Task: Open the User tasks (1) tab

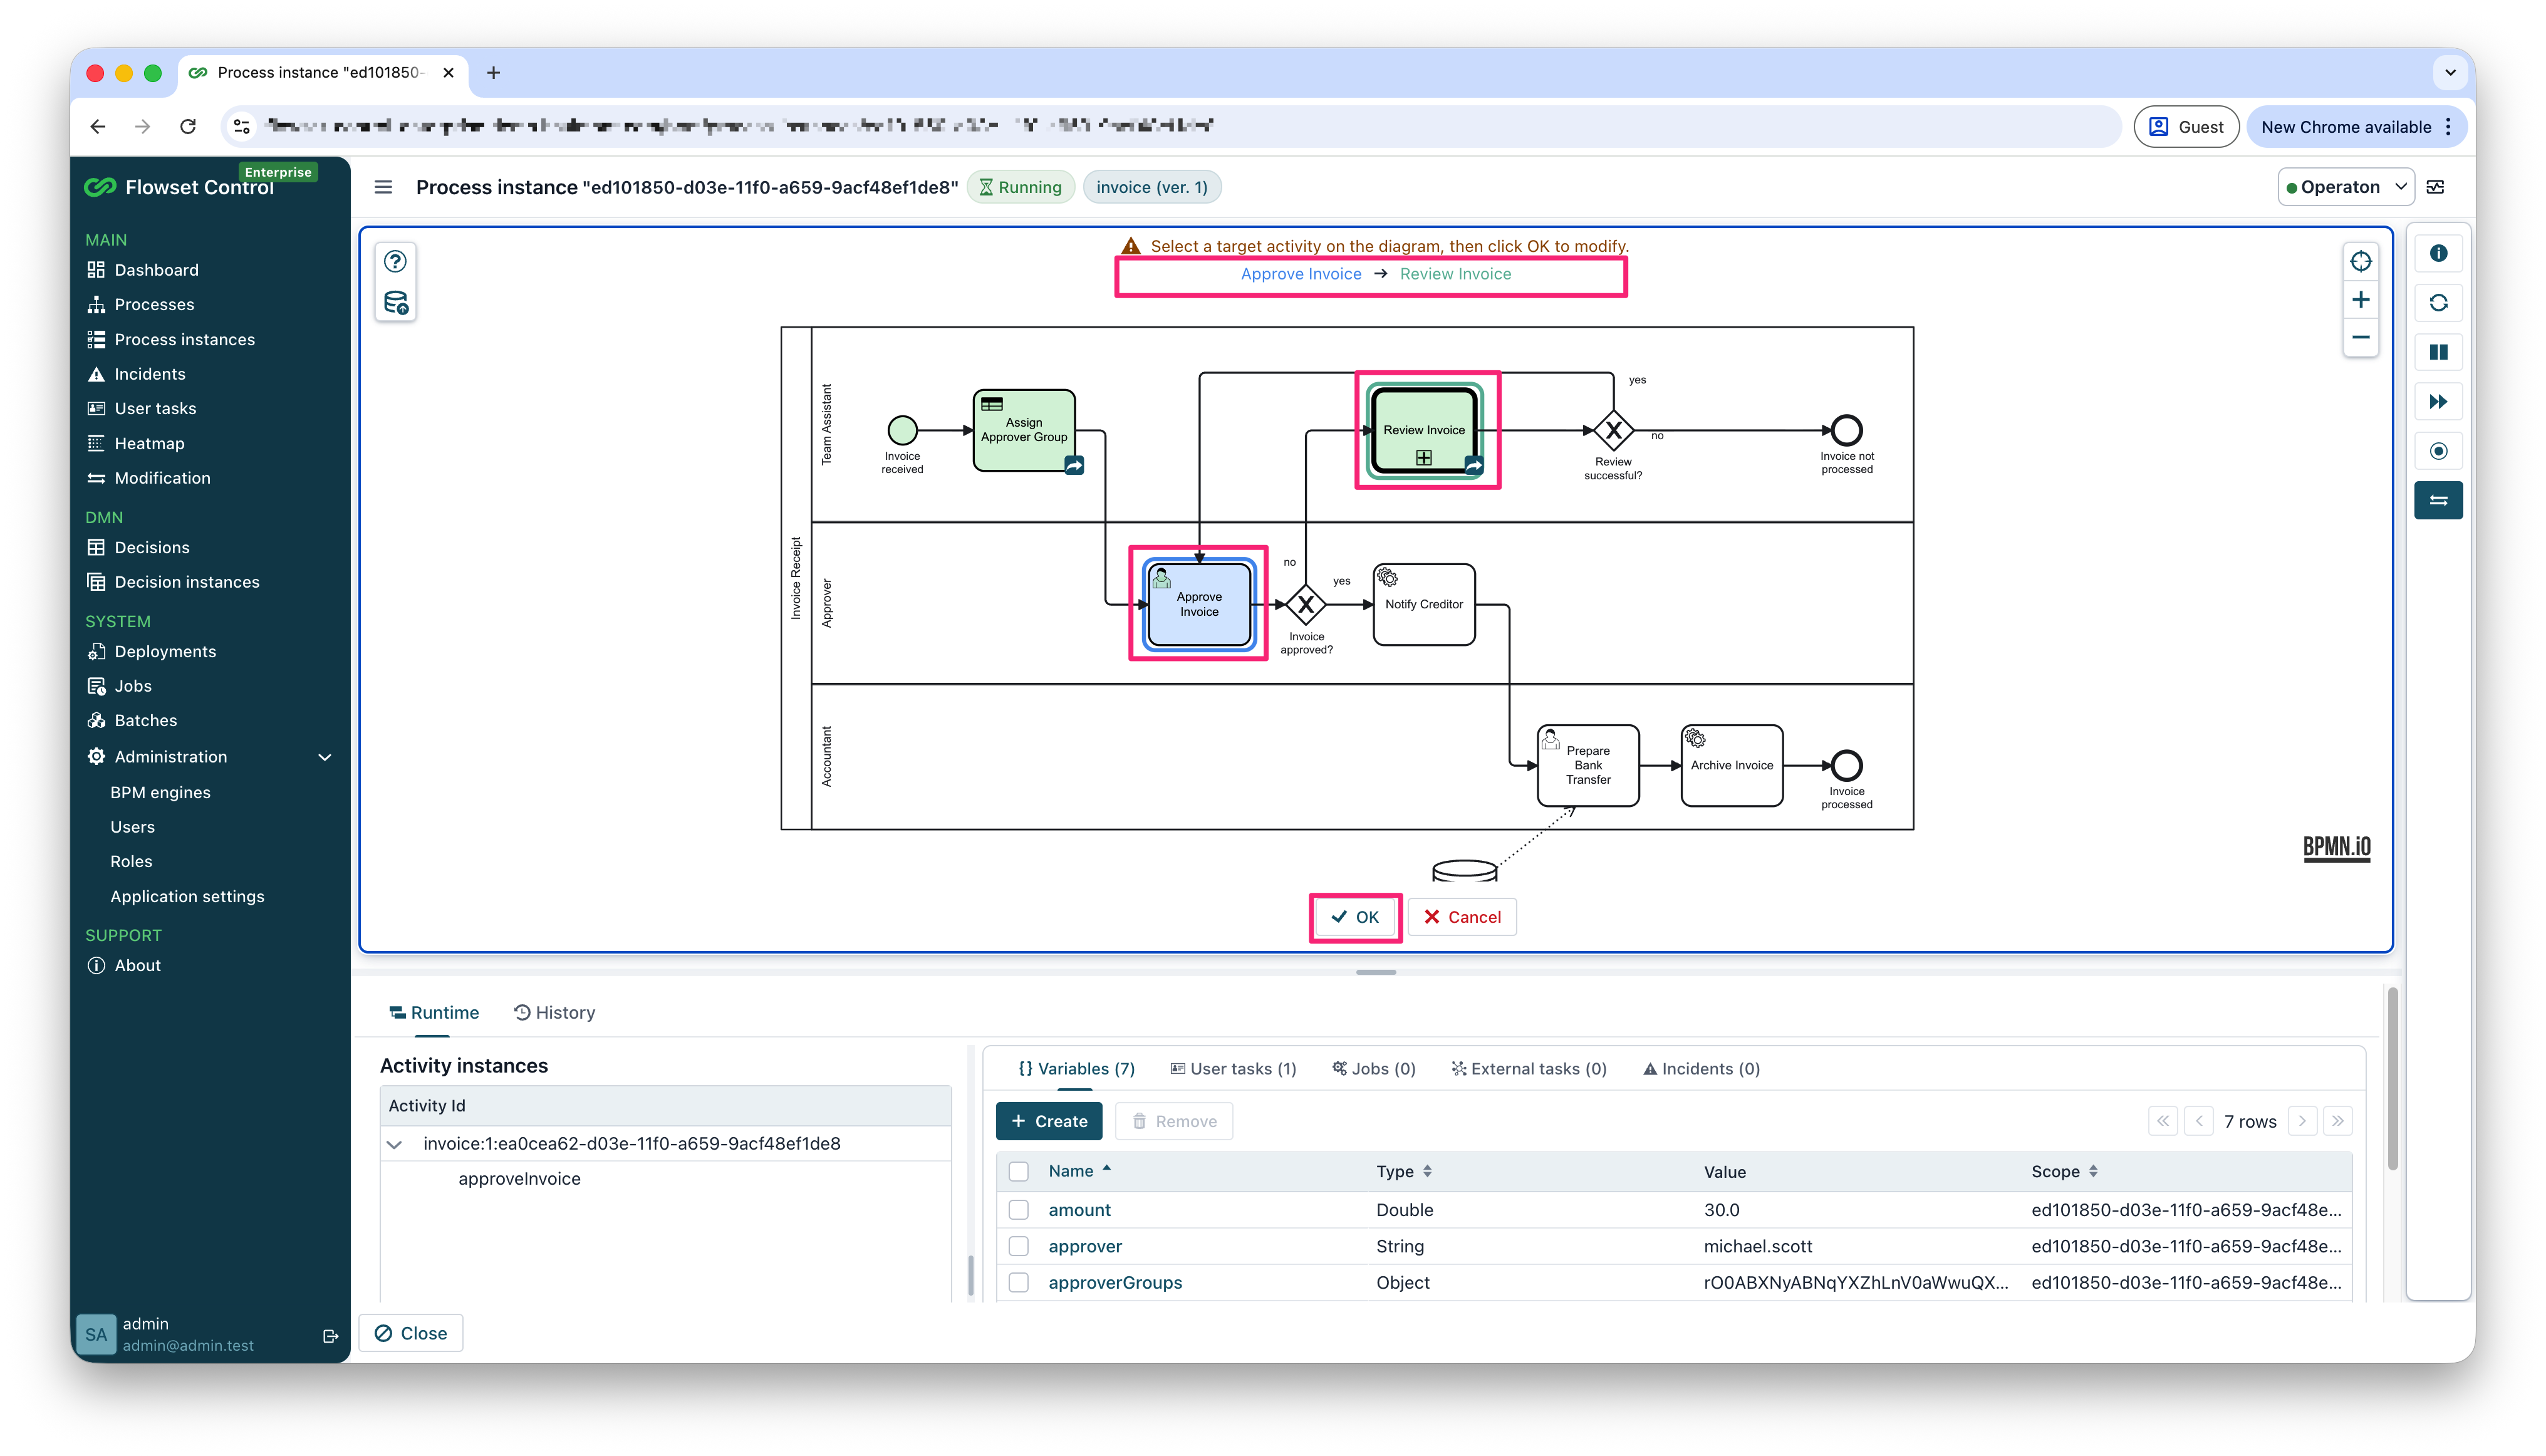Action: [1233, 1069]
